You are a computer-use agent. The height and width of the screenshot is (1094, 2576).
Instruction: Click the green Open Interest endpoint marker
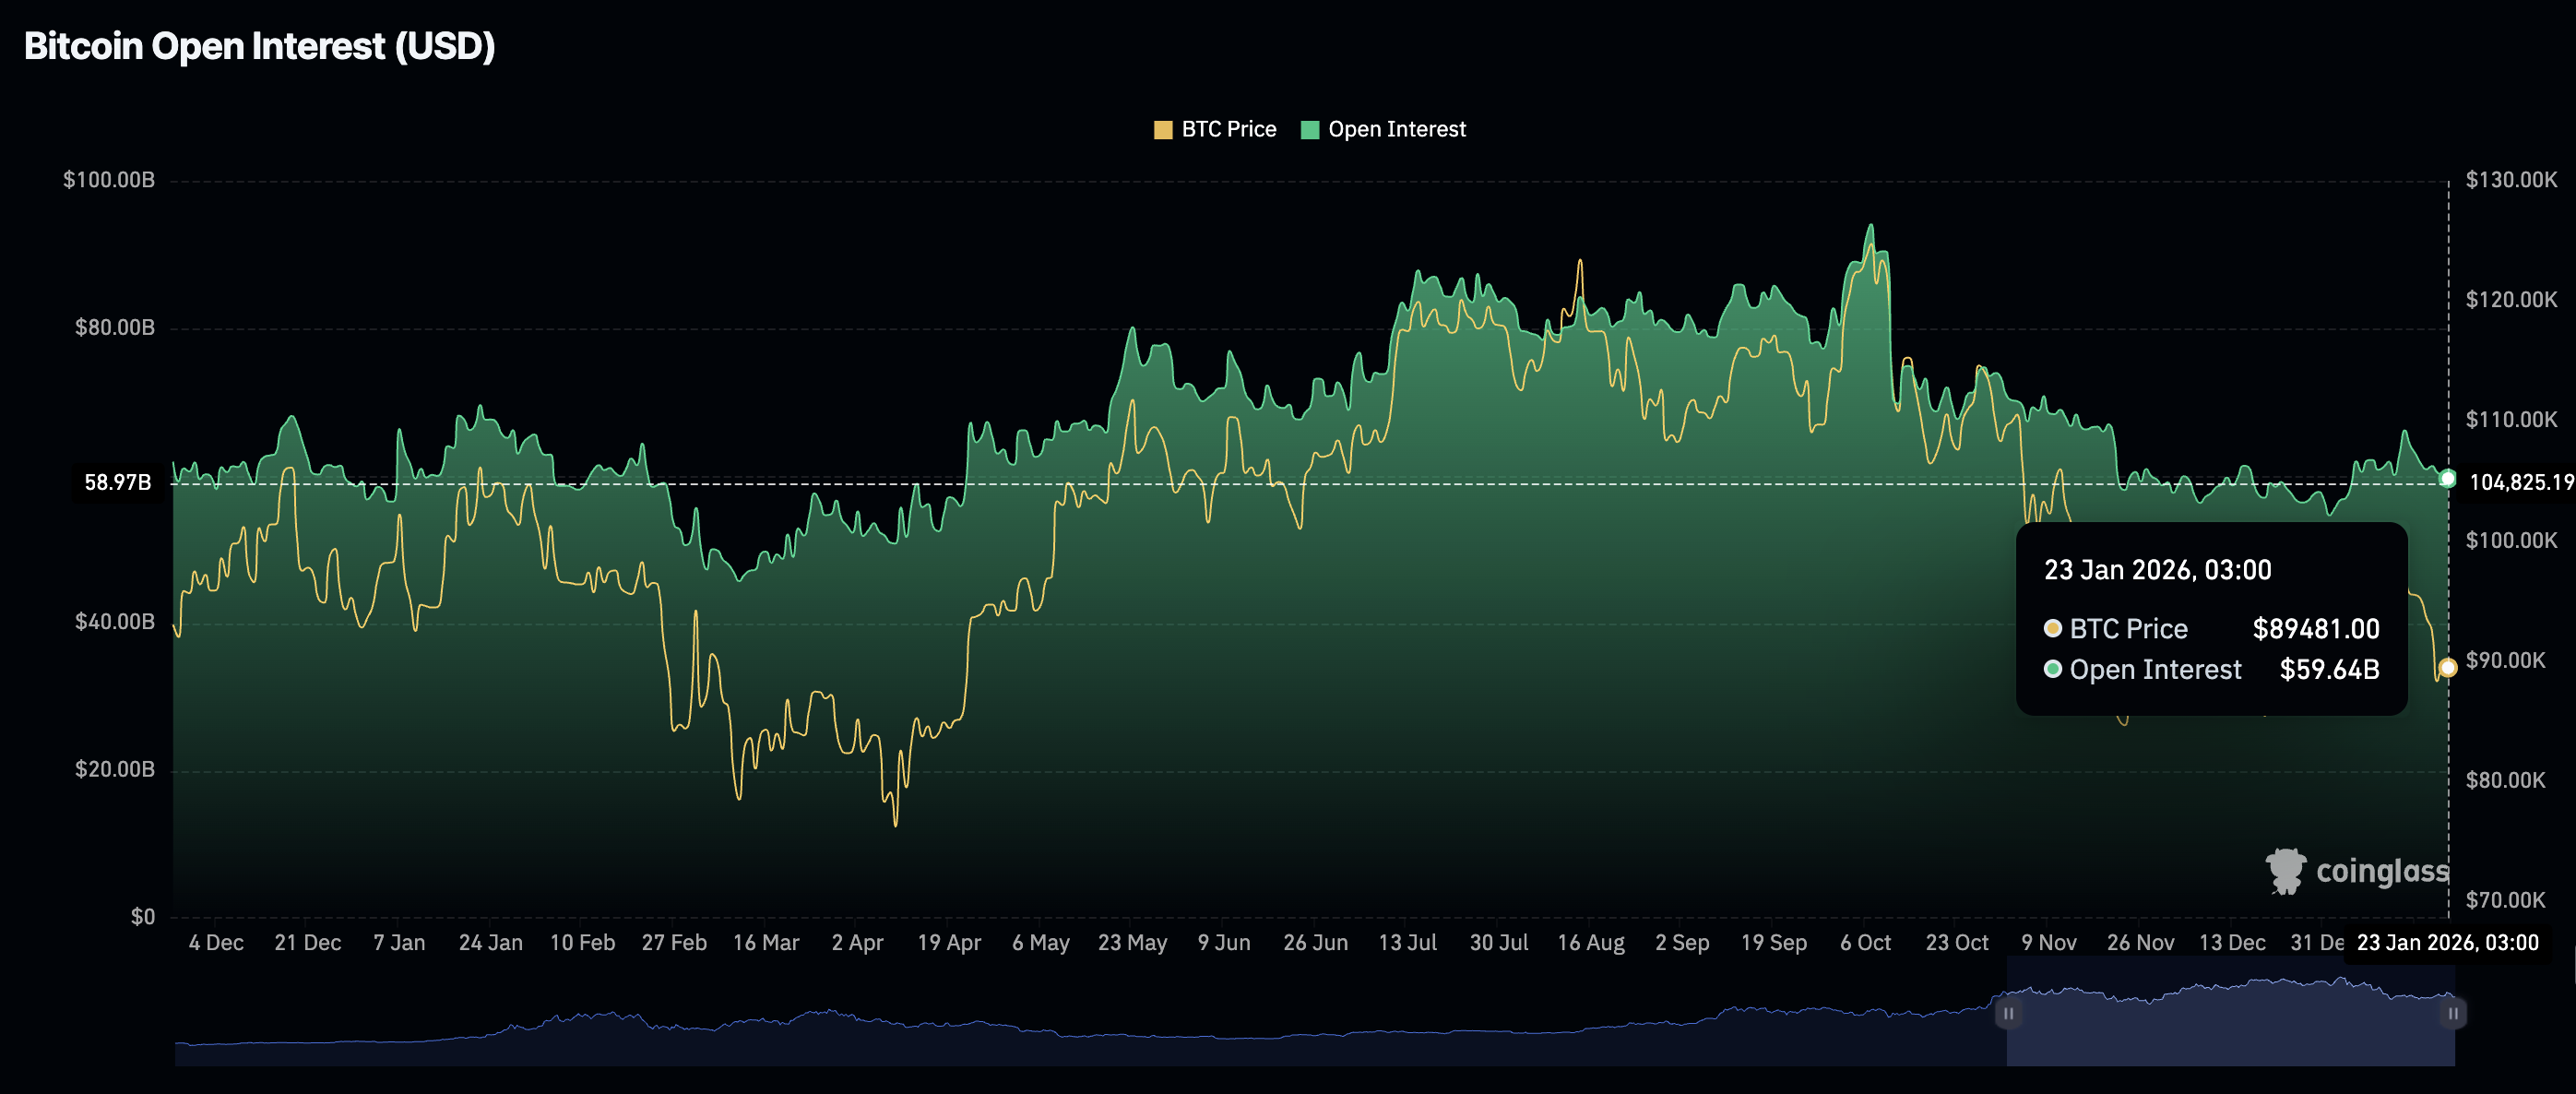coord(2447,479)
